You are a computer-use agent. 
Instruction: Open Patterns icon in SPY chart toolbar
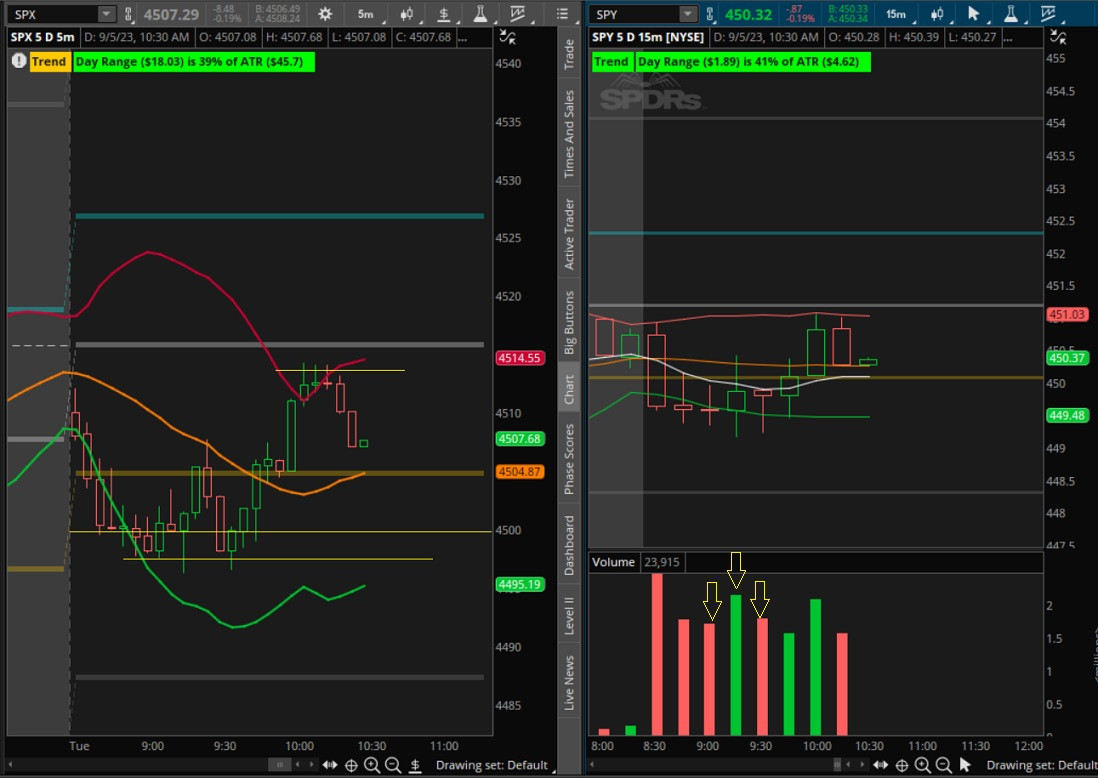point(1048,14)
